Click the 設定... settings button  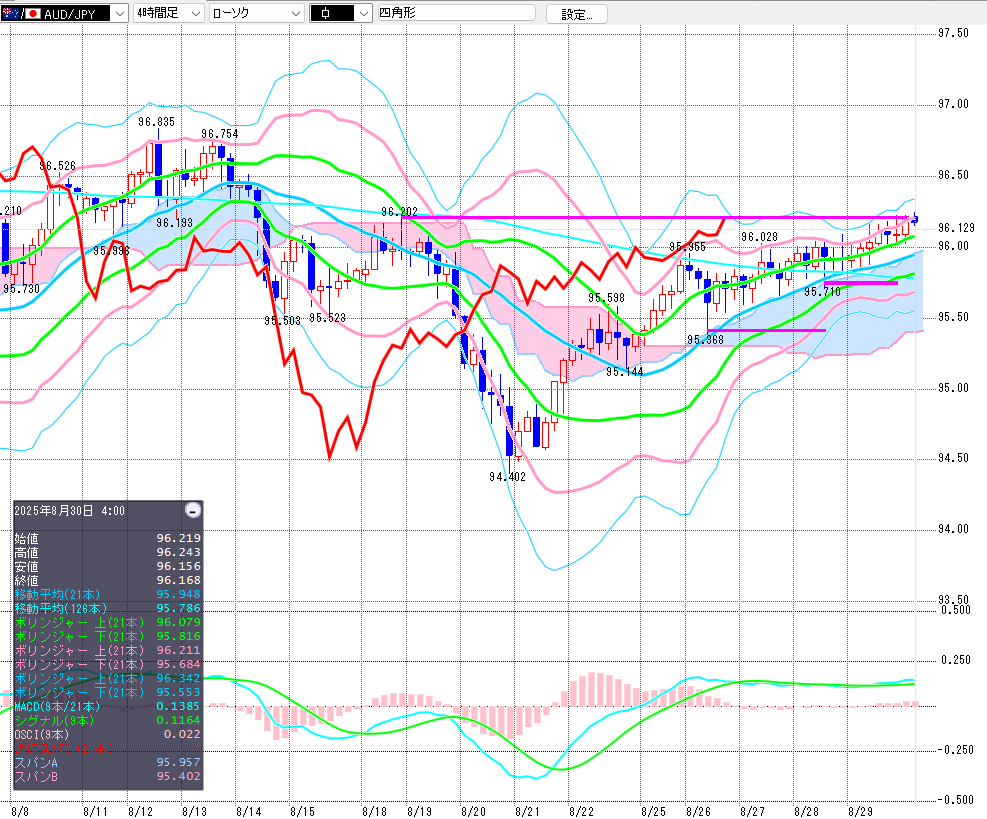[577, 14]
